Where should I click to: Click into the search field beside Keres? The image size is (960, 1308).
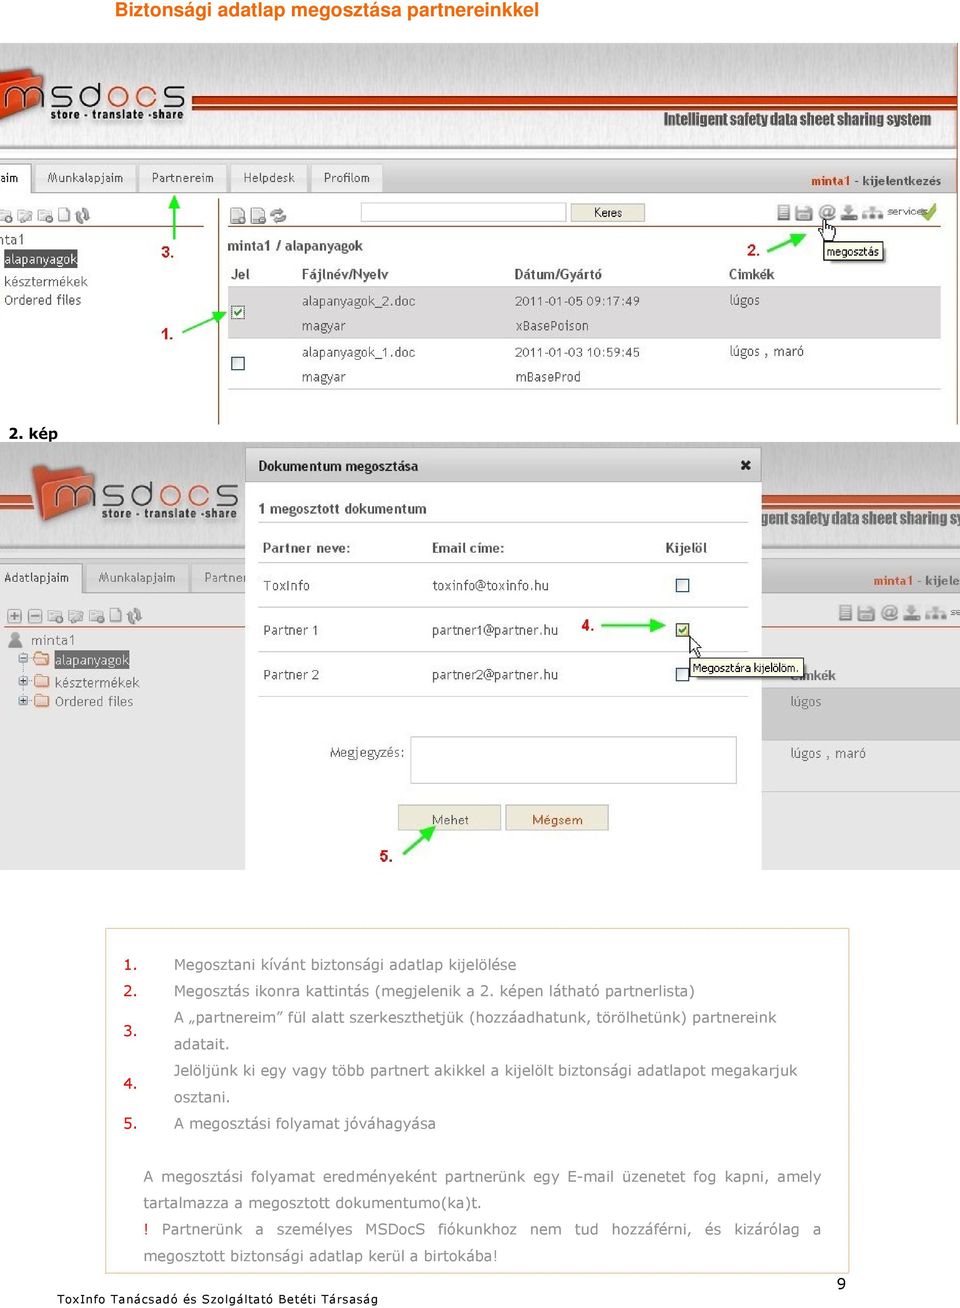pos(463,212)
